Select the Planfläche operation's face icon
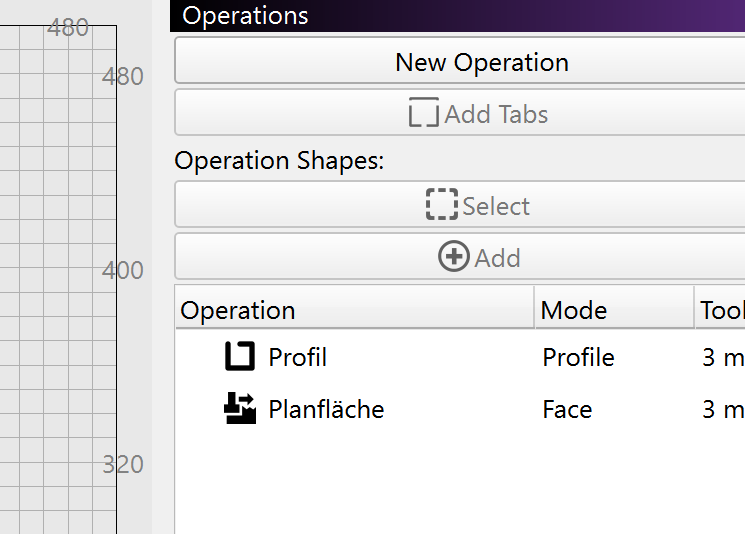The width and height of the screenshot is (745, 534). click(x=240, y=409)
